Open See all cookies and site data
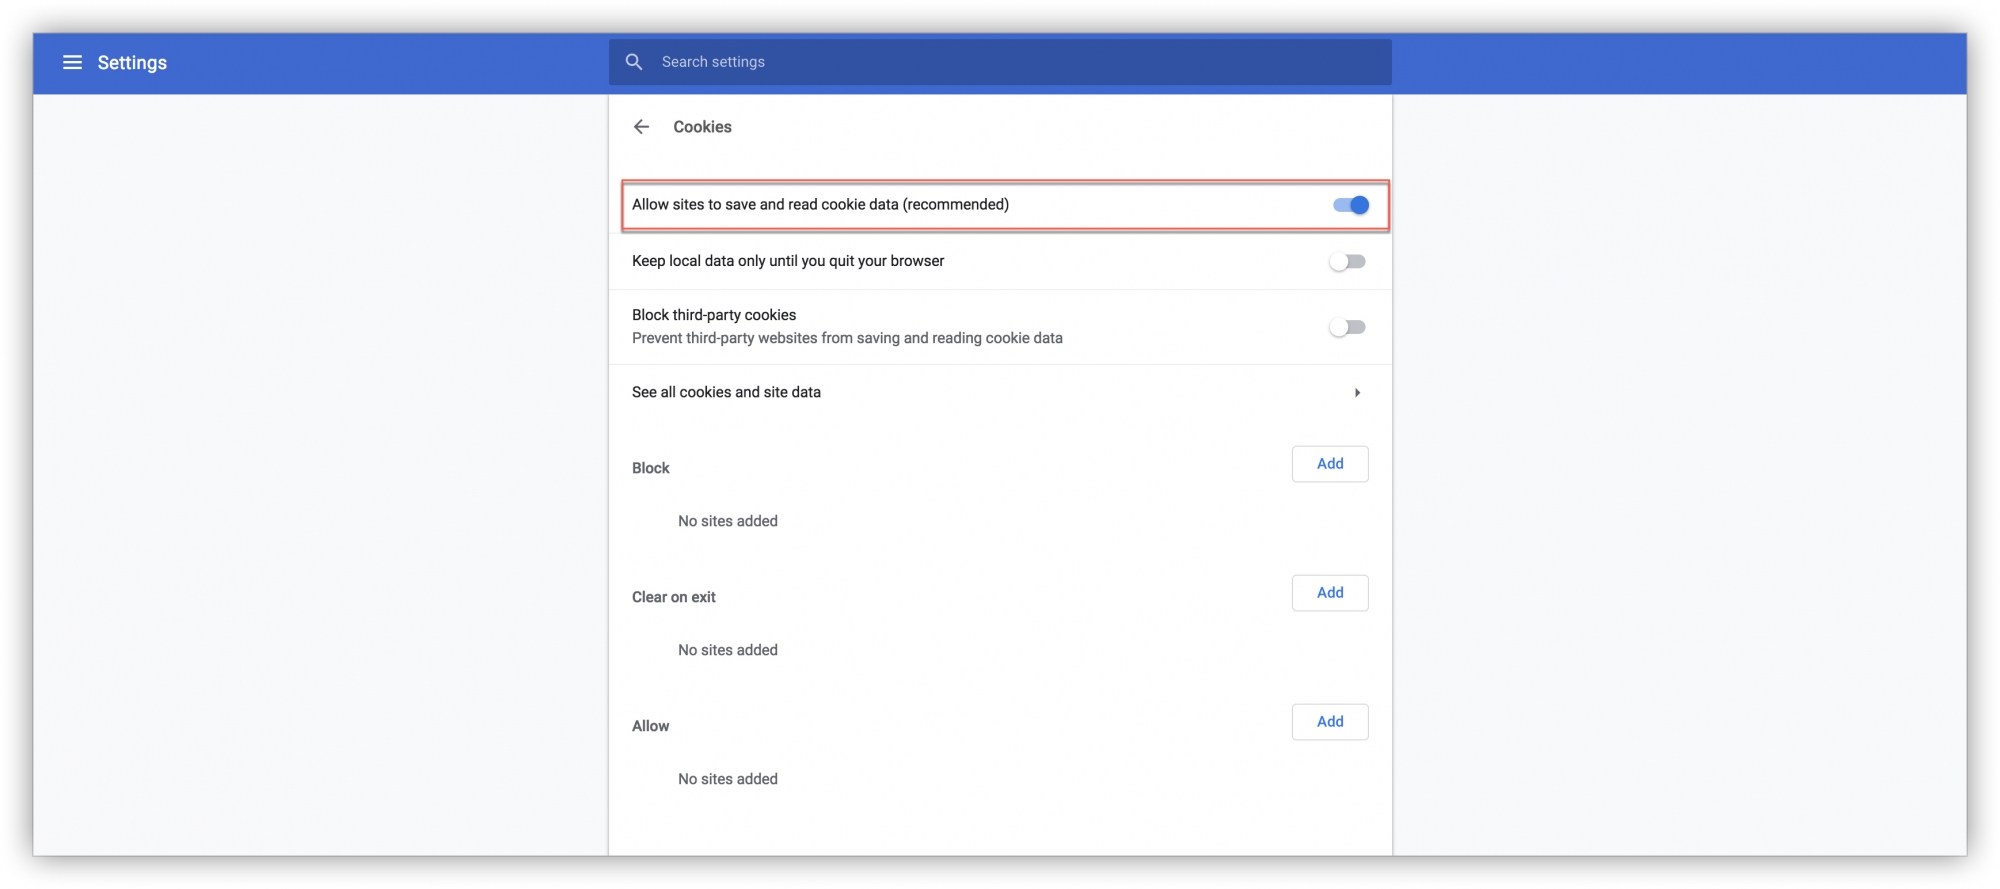The height and width of the screenshot is (889, 2000). click(726, 393)
